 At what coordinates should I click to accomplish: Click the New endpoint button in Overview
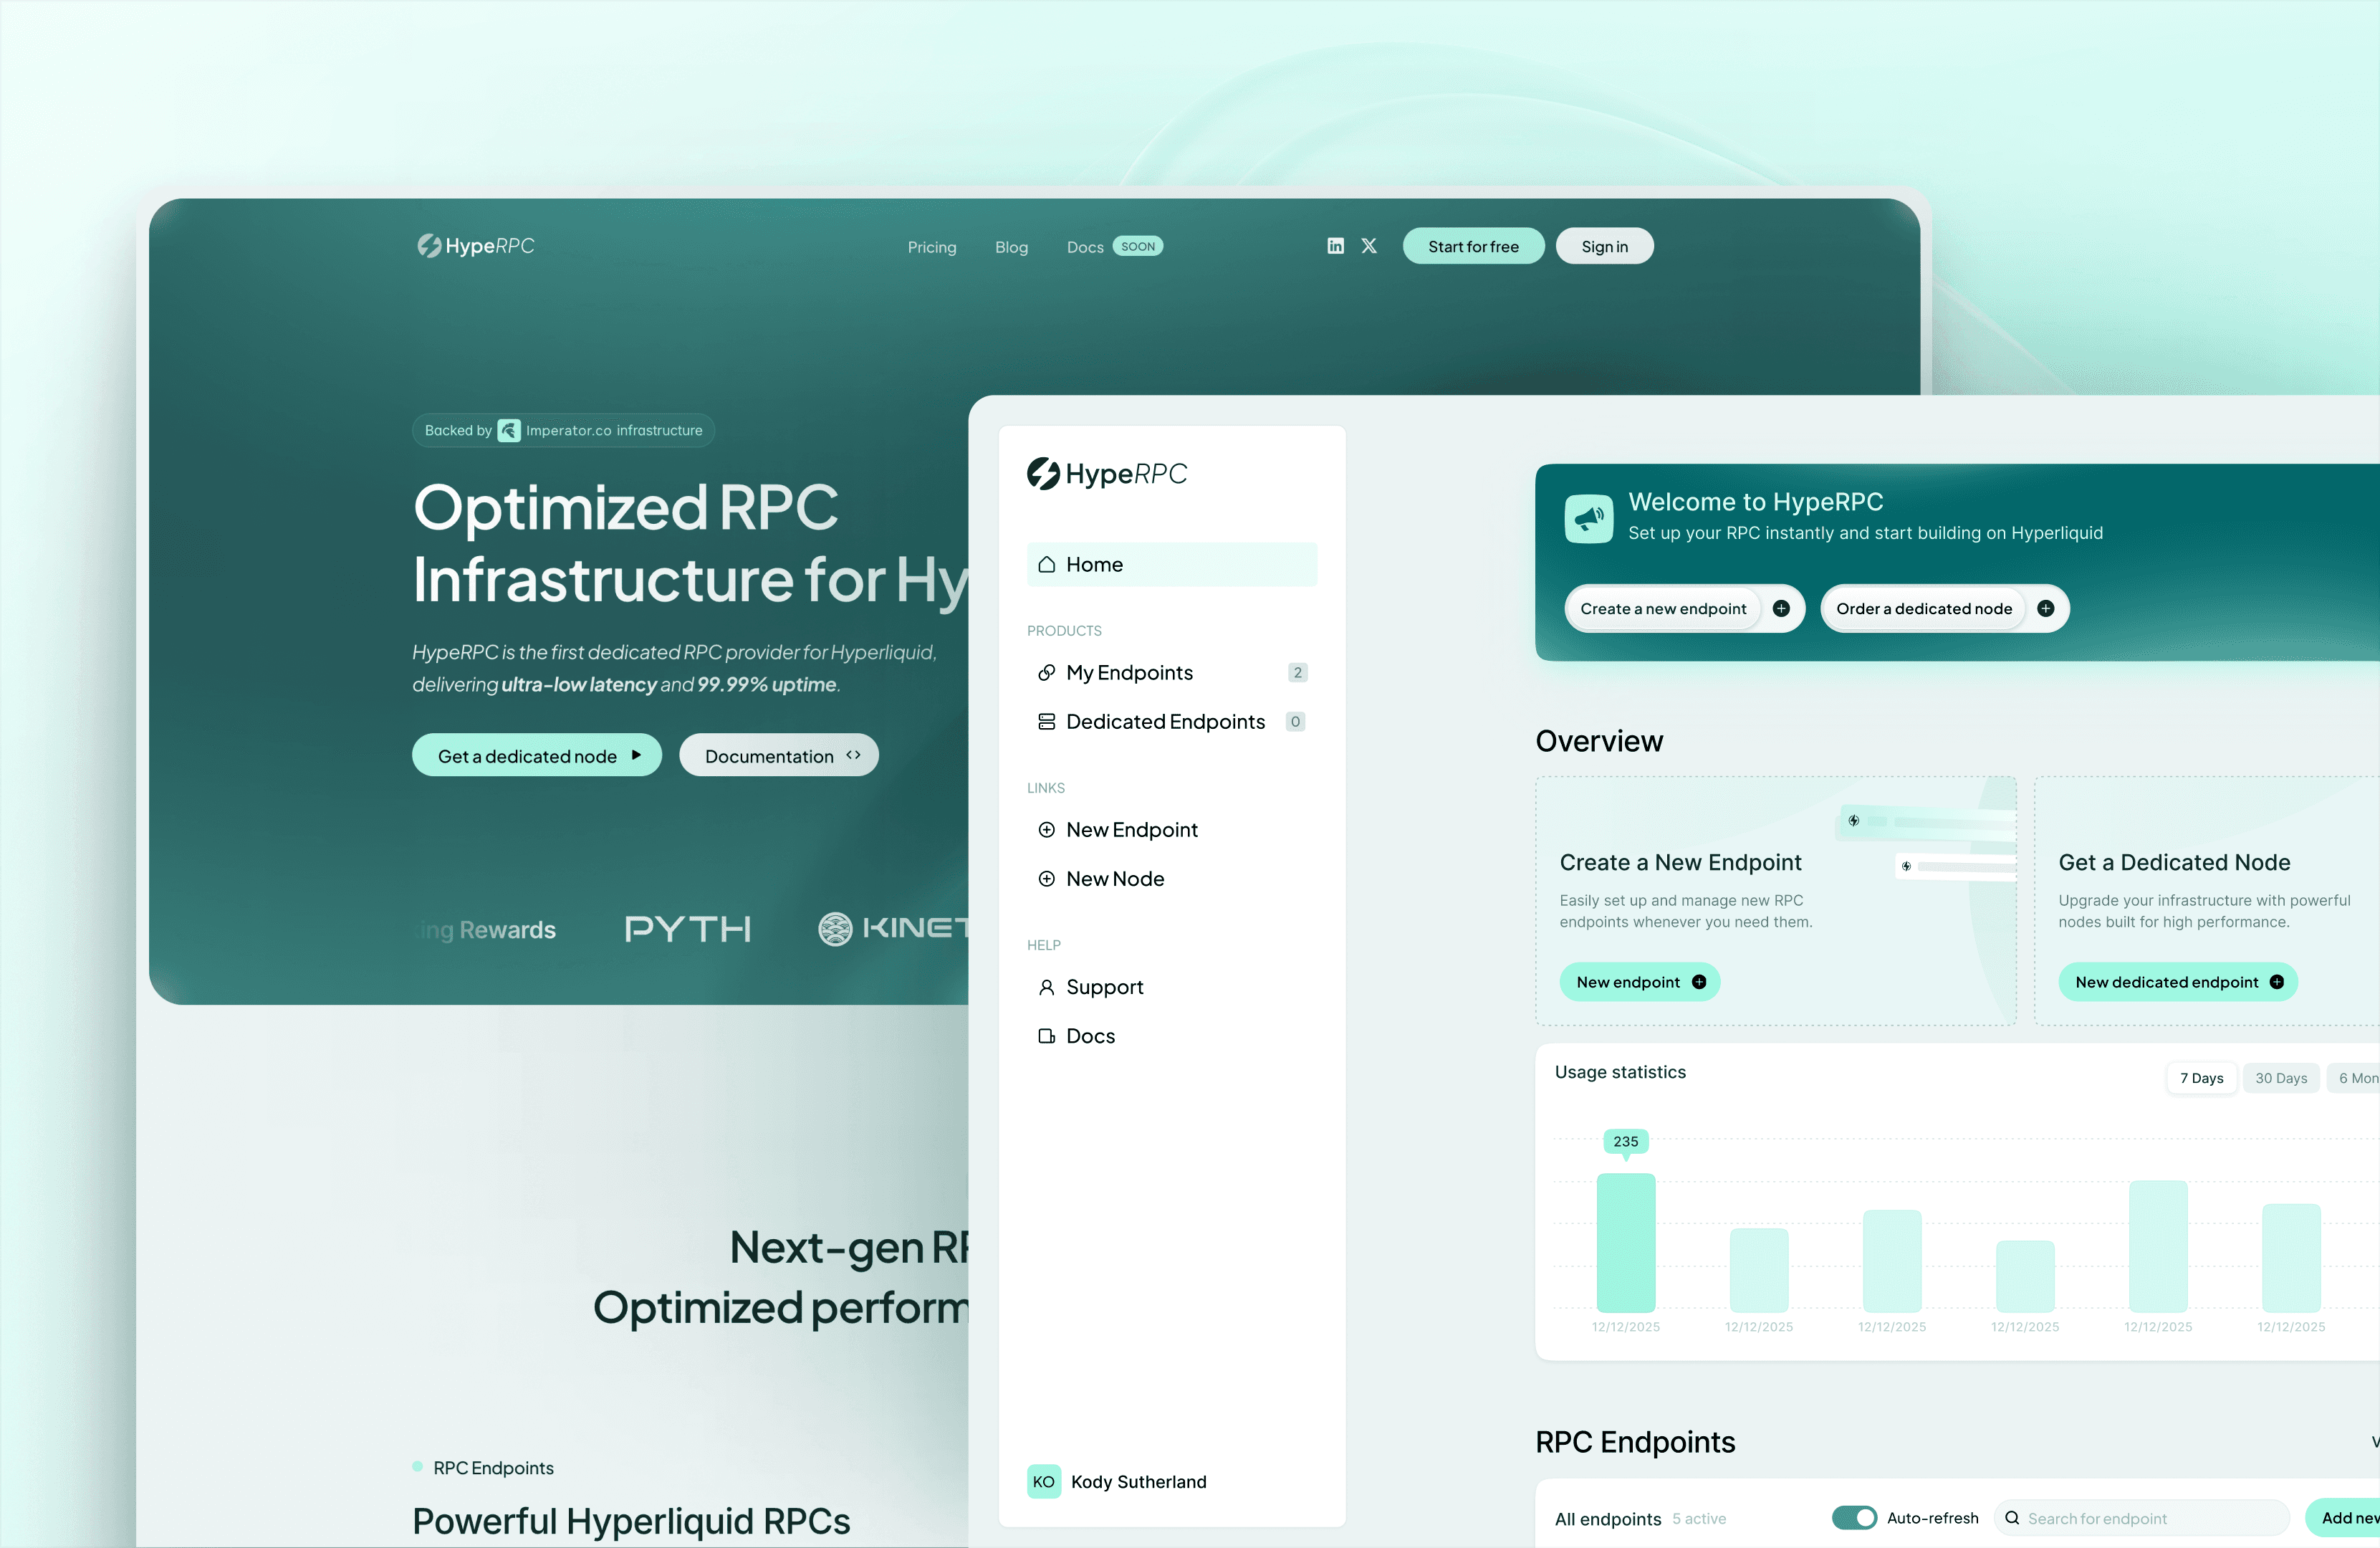[x=1640, y=982]
